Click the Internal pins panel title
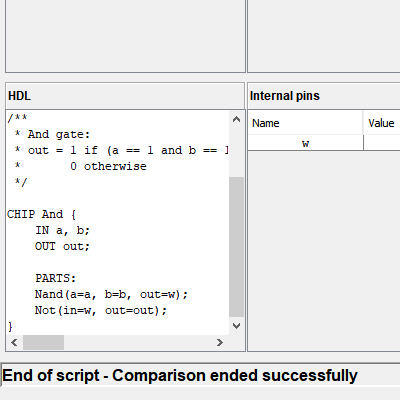Screen dimensions: 400x400 point(285,96)
